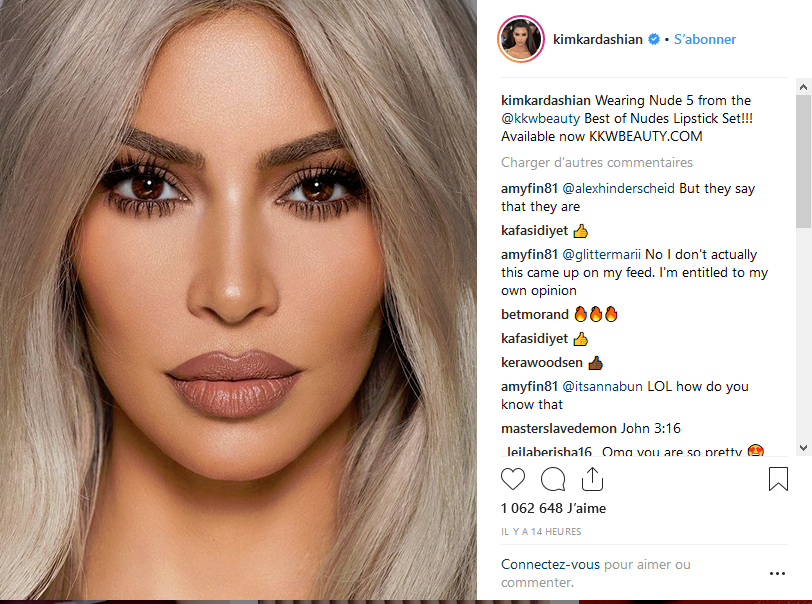
Task: Open @kkwbeauty mention in caption
Action: click(540, 119)
